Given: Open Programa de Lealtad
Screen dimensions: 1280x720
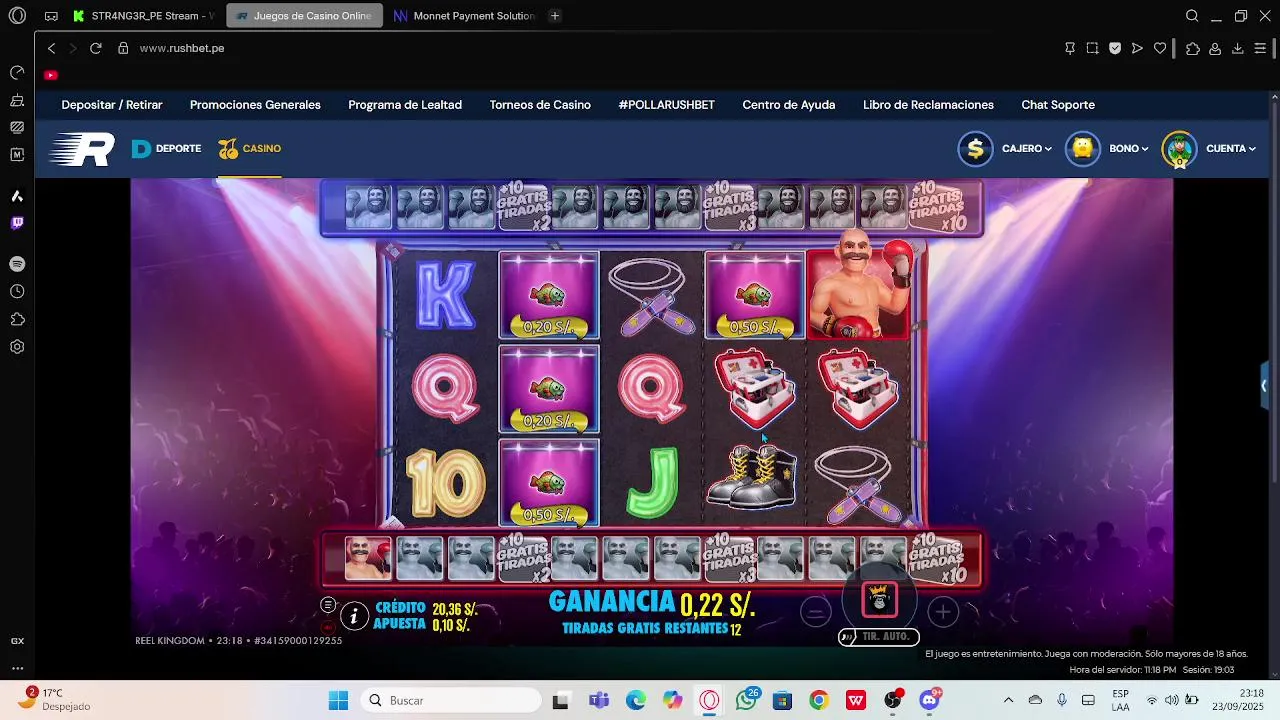Looking at the screenshot, I should tap(405, 105).
